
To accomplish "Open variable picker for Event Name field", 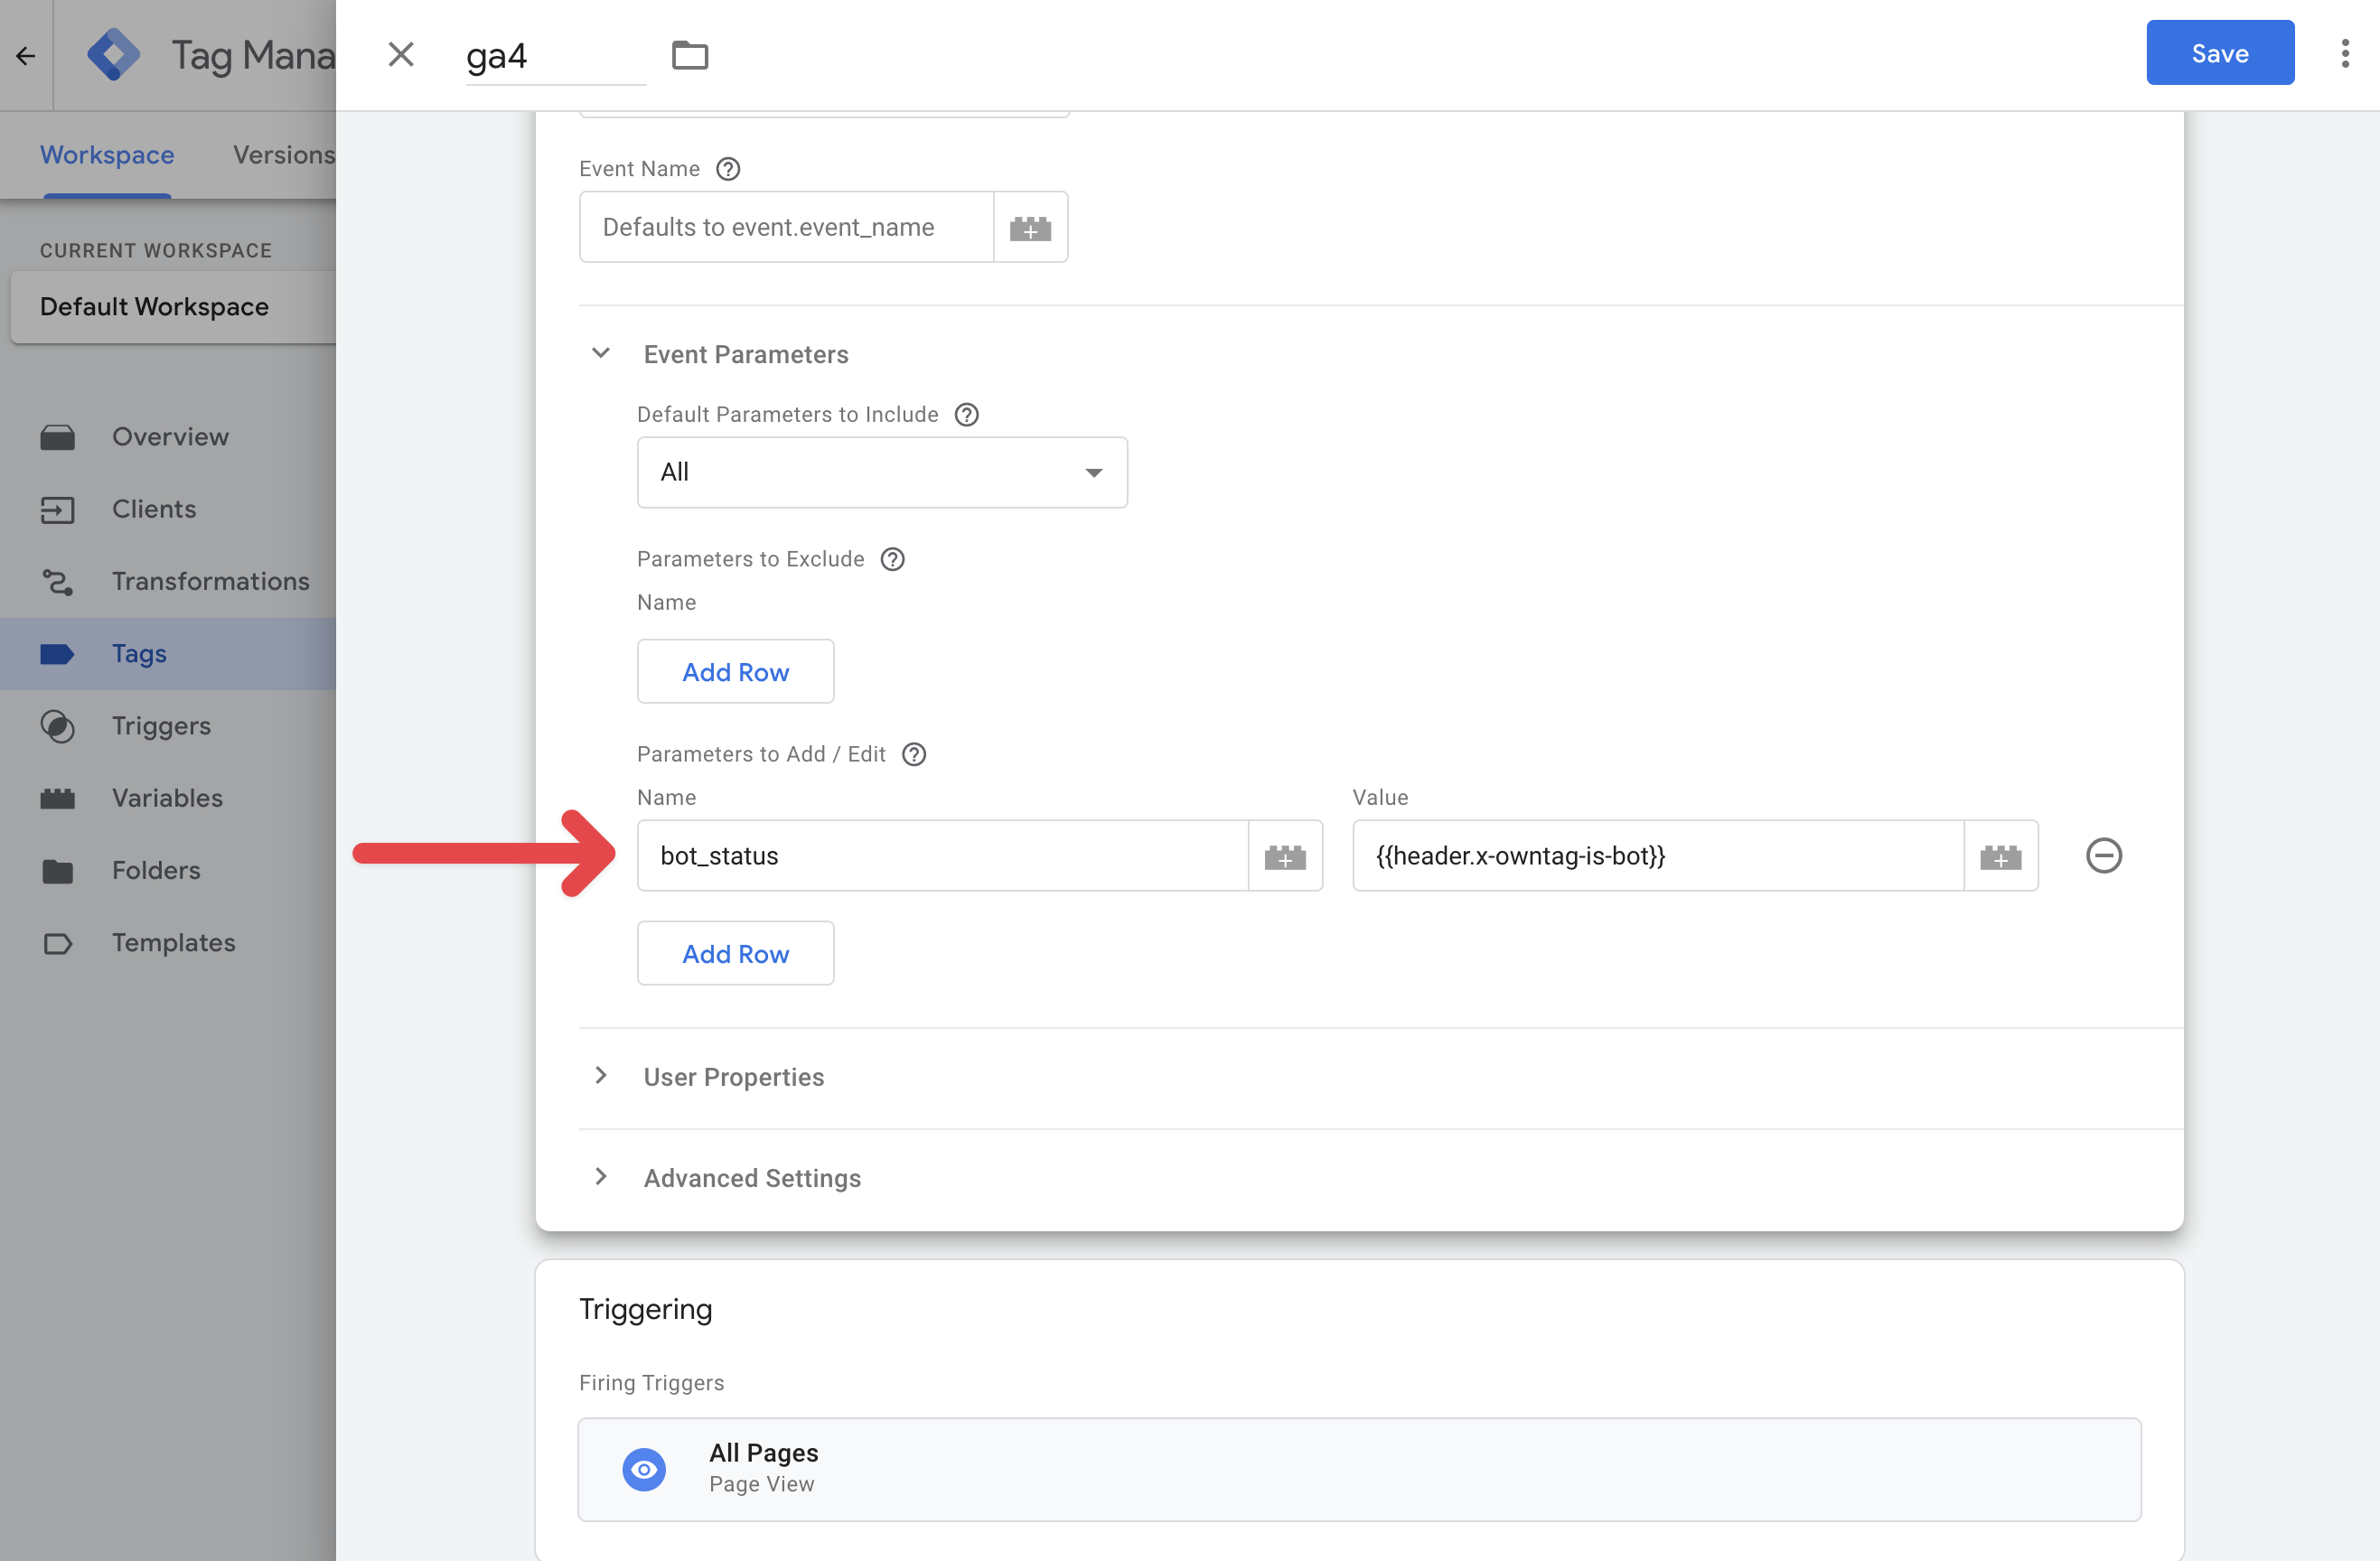I will point(1030,228).
